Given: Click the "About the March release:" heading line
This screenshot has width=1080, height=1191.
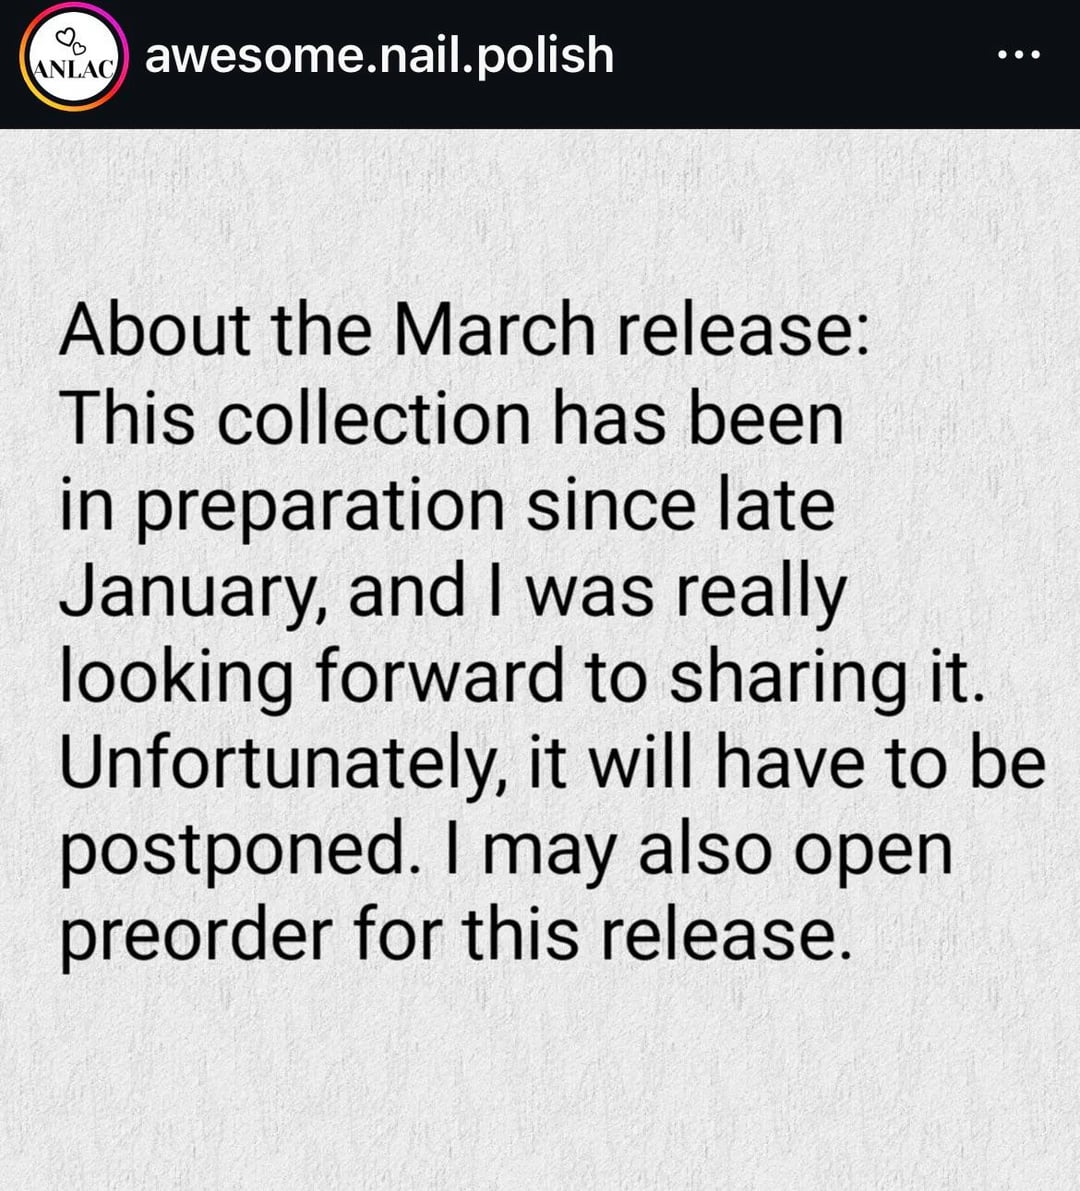Looking at the screenshot, I should [x=464, y=330].
